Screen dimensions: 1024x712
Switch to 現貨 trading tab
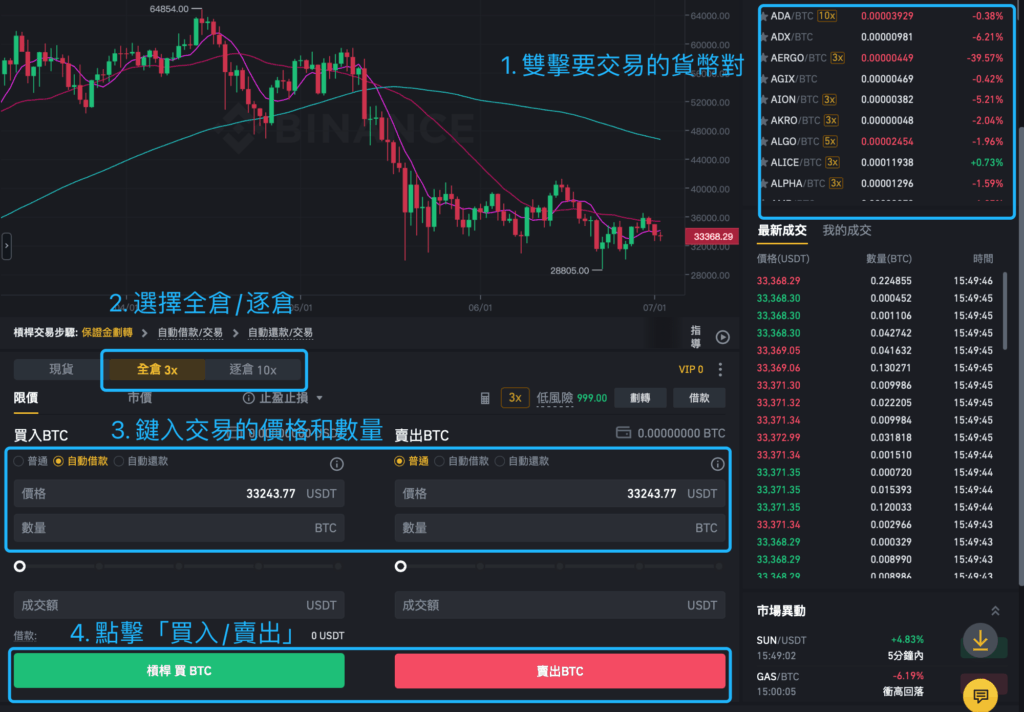click(x=61, y=370)
